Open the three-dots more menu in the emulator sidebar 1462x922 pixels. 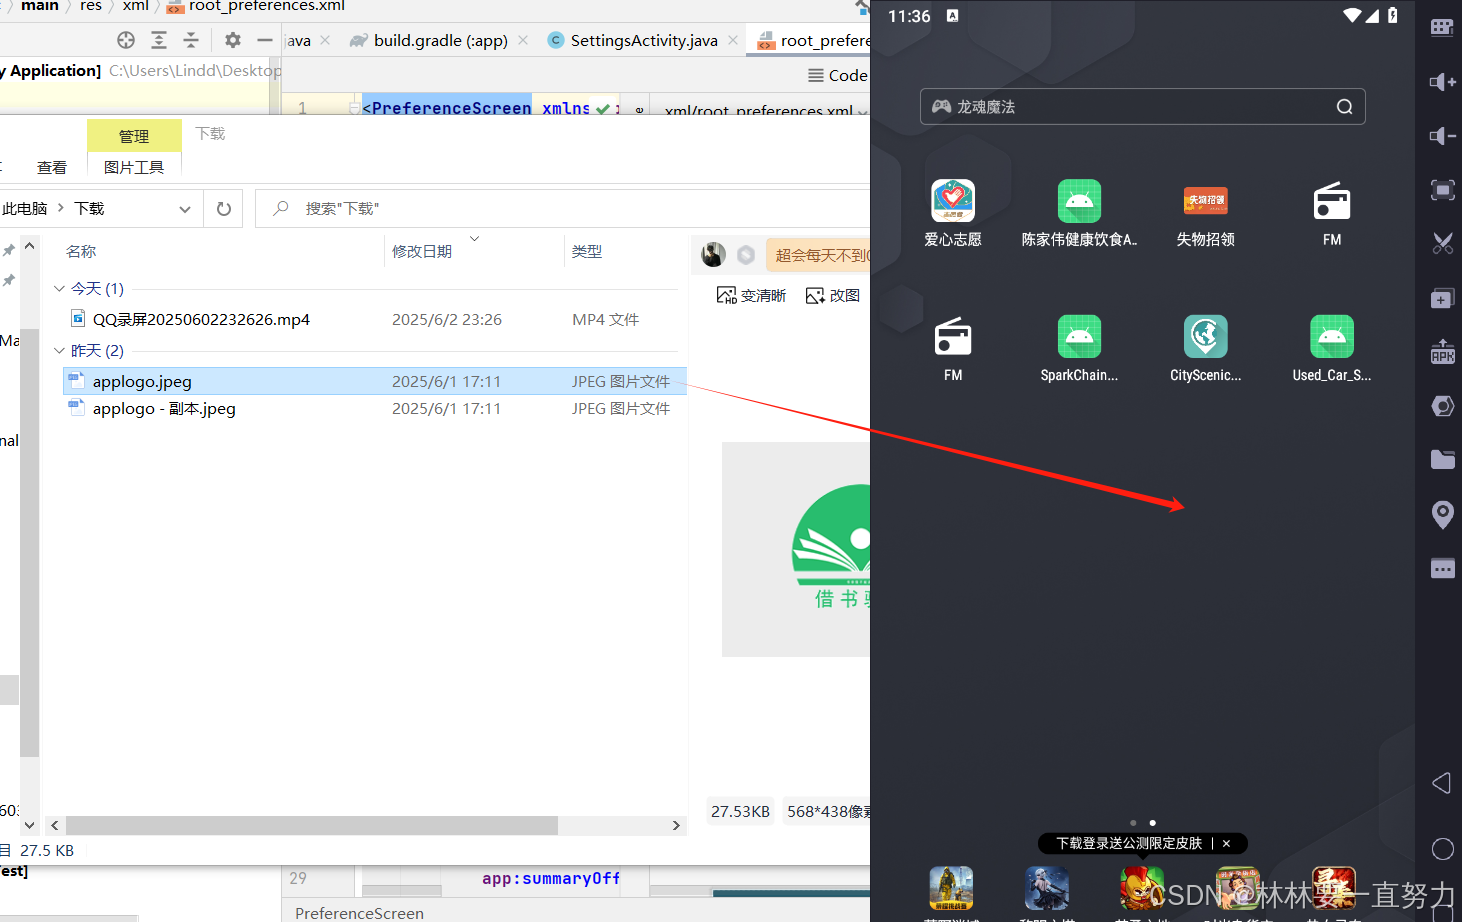1442,569
